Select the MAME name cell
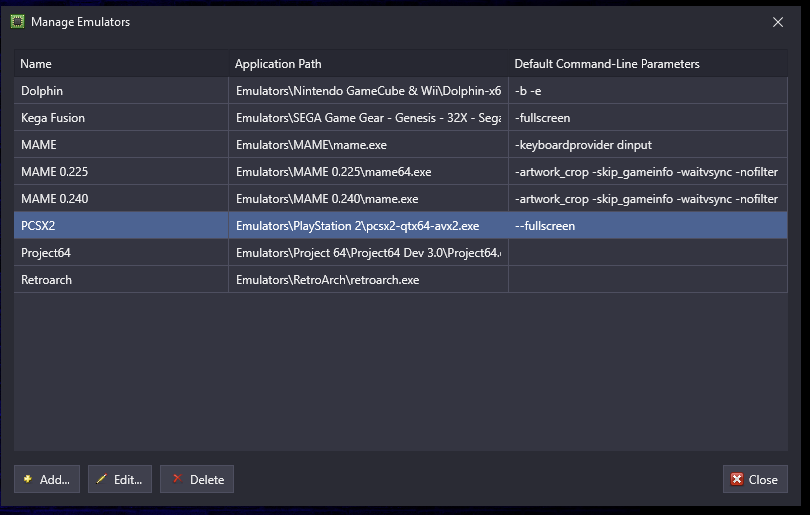Viewport: 810px width, 515px height. pyautogui.click(x=121, y=145)
